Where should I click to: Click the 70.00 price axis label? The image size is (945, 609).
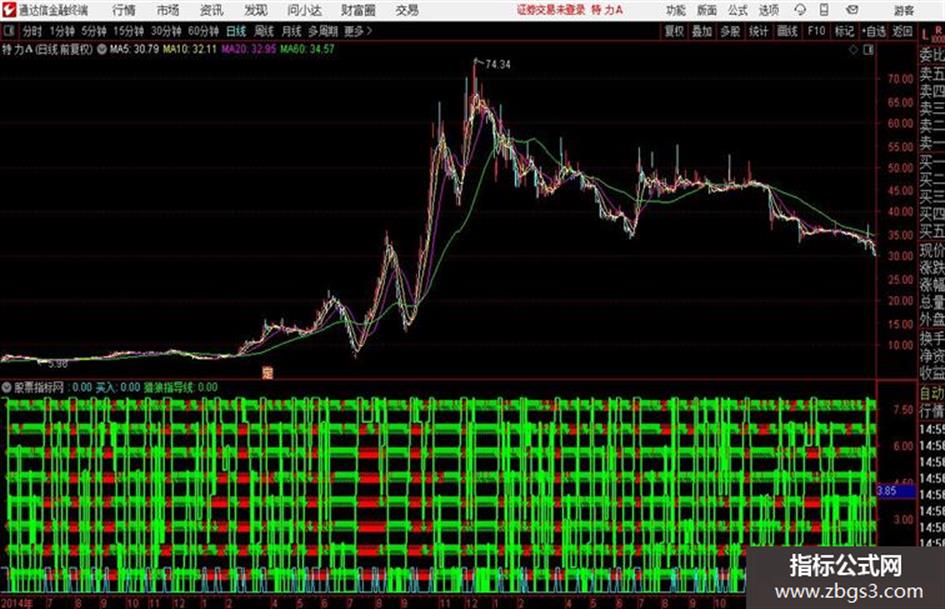tap(900, 79)
